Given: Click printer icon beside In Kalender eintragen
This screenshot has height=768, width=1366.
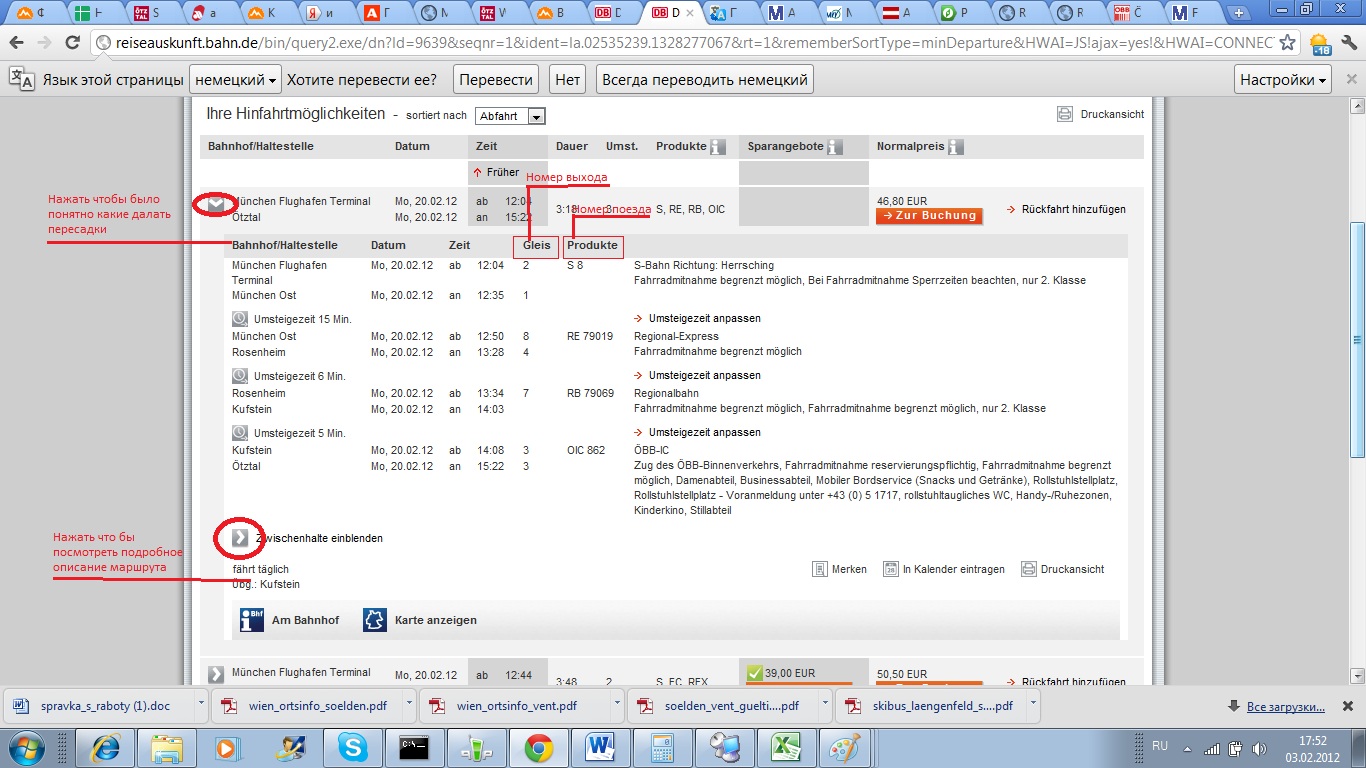Looking at the screenshot, I should point(1029,569).
